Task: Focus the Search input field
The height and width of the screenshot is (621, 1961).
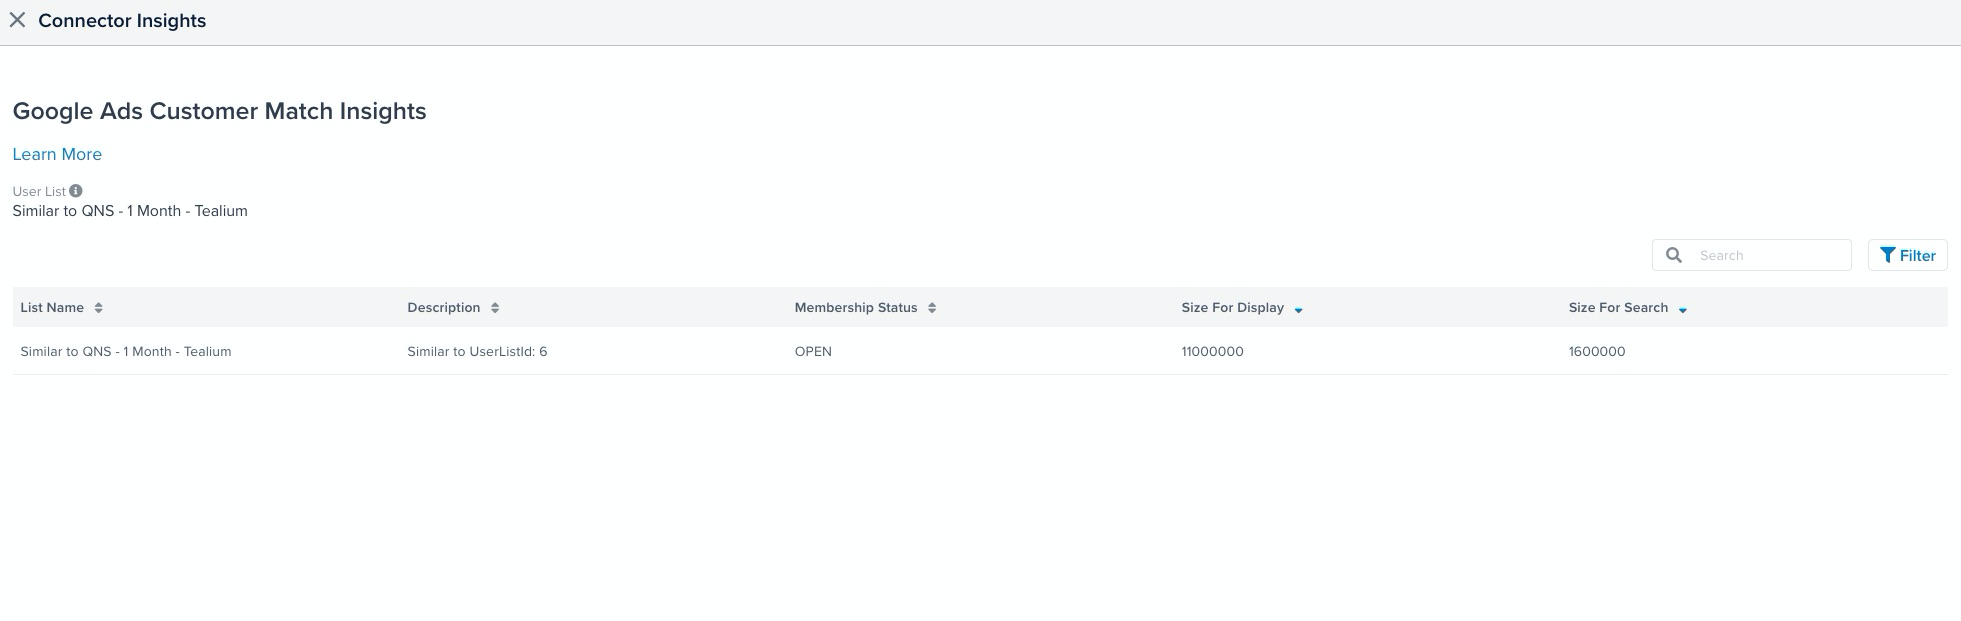Action: [1768, 255]
